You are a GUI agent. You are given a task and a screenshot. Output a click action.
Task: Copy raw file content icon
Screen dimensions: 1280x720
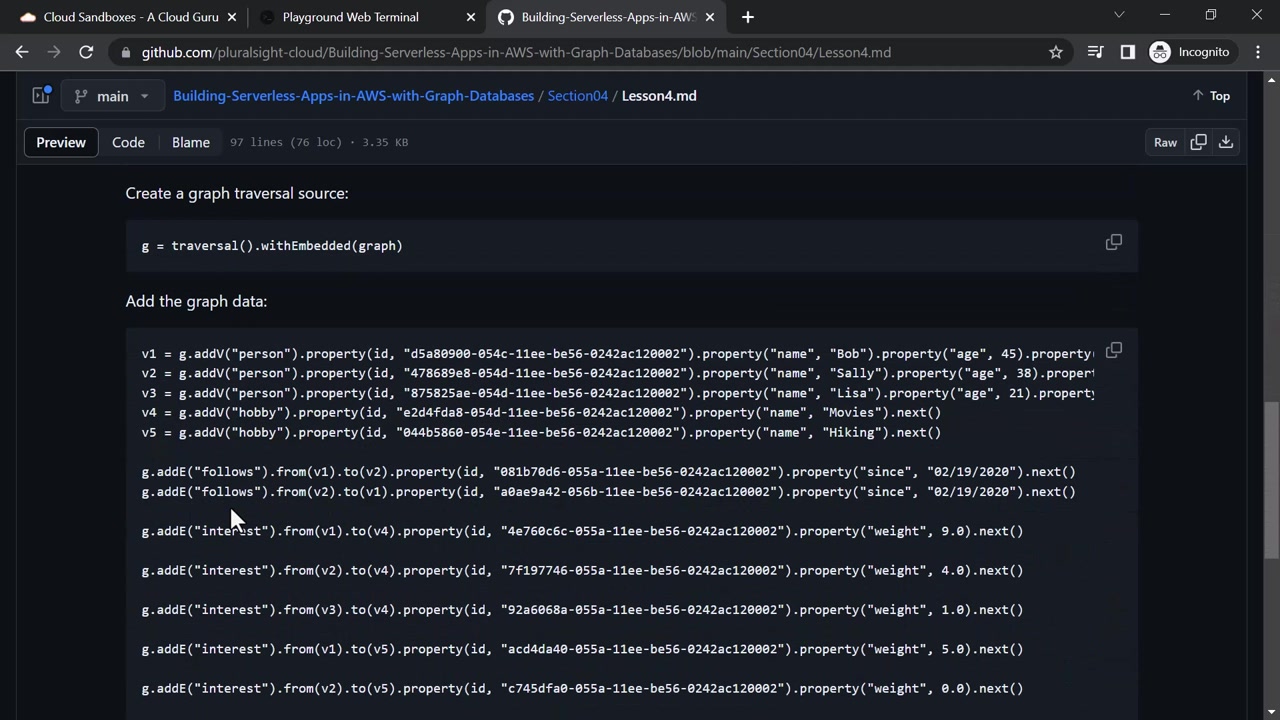[1198, 142]
